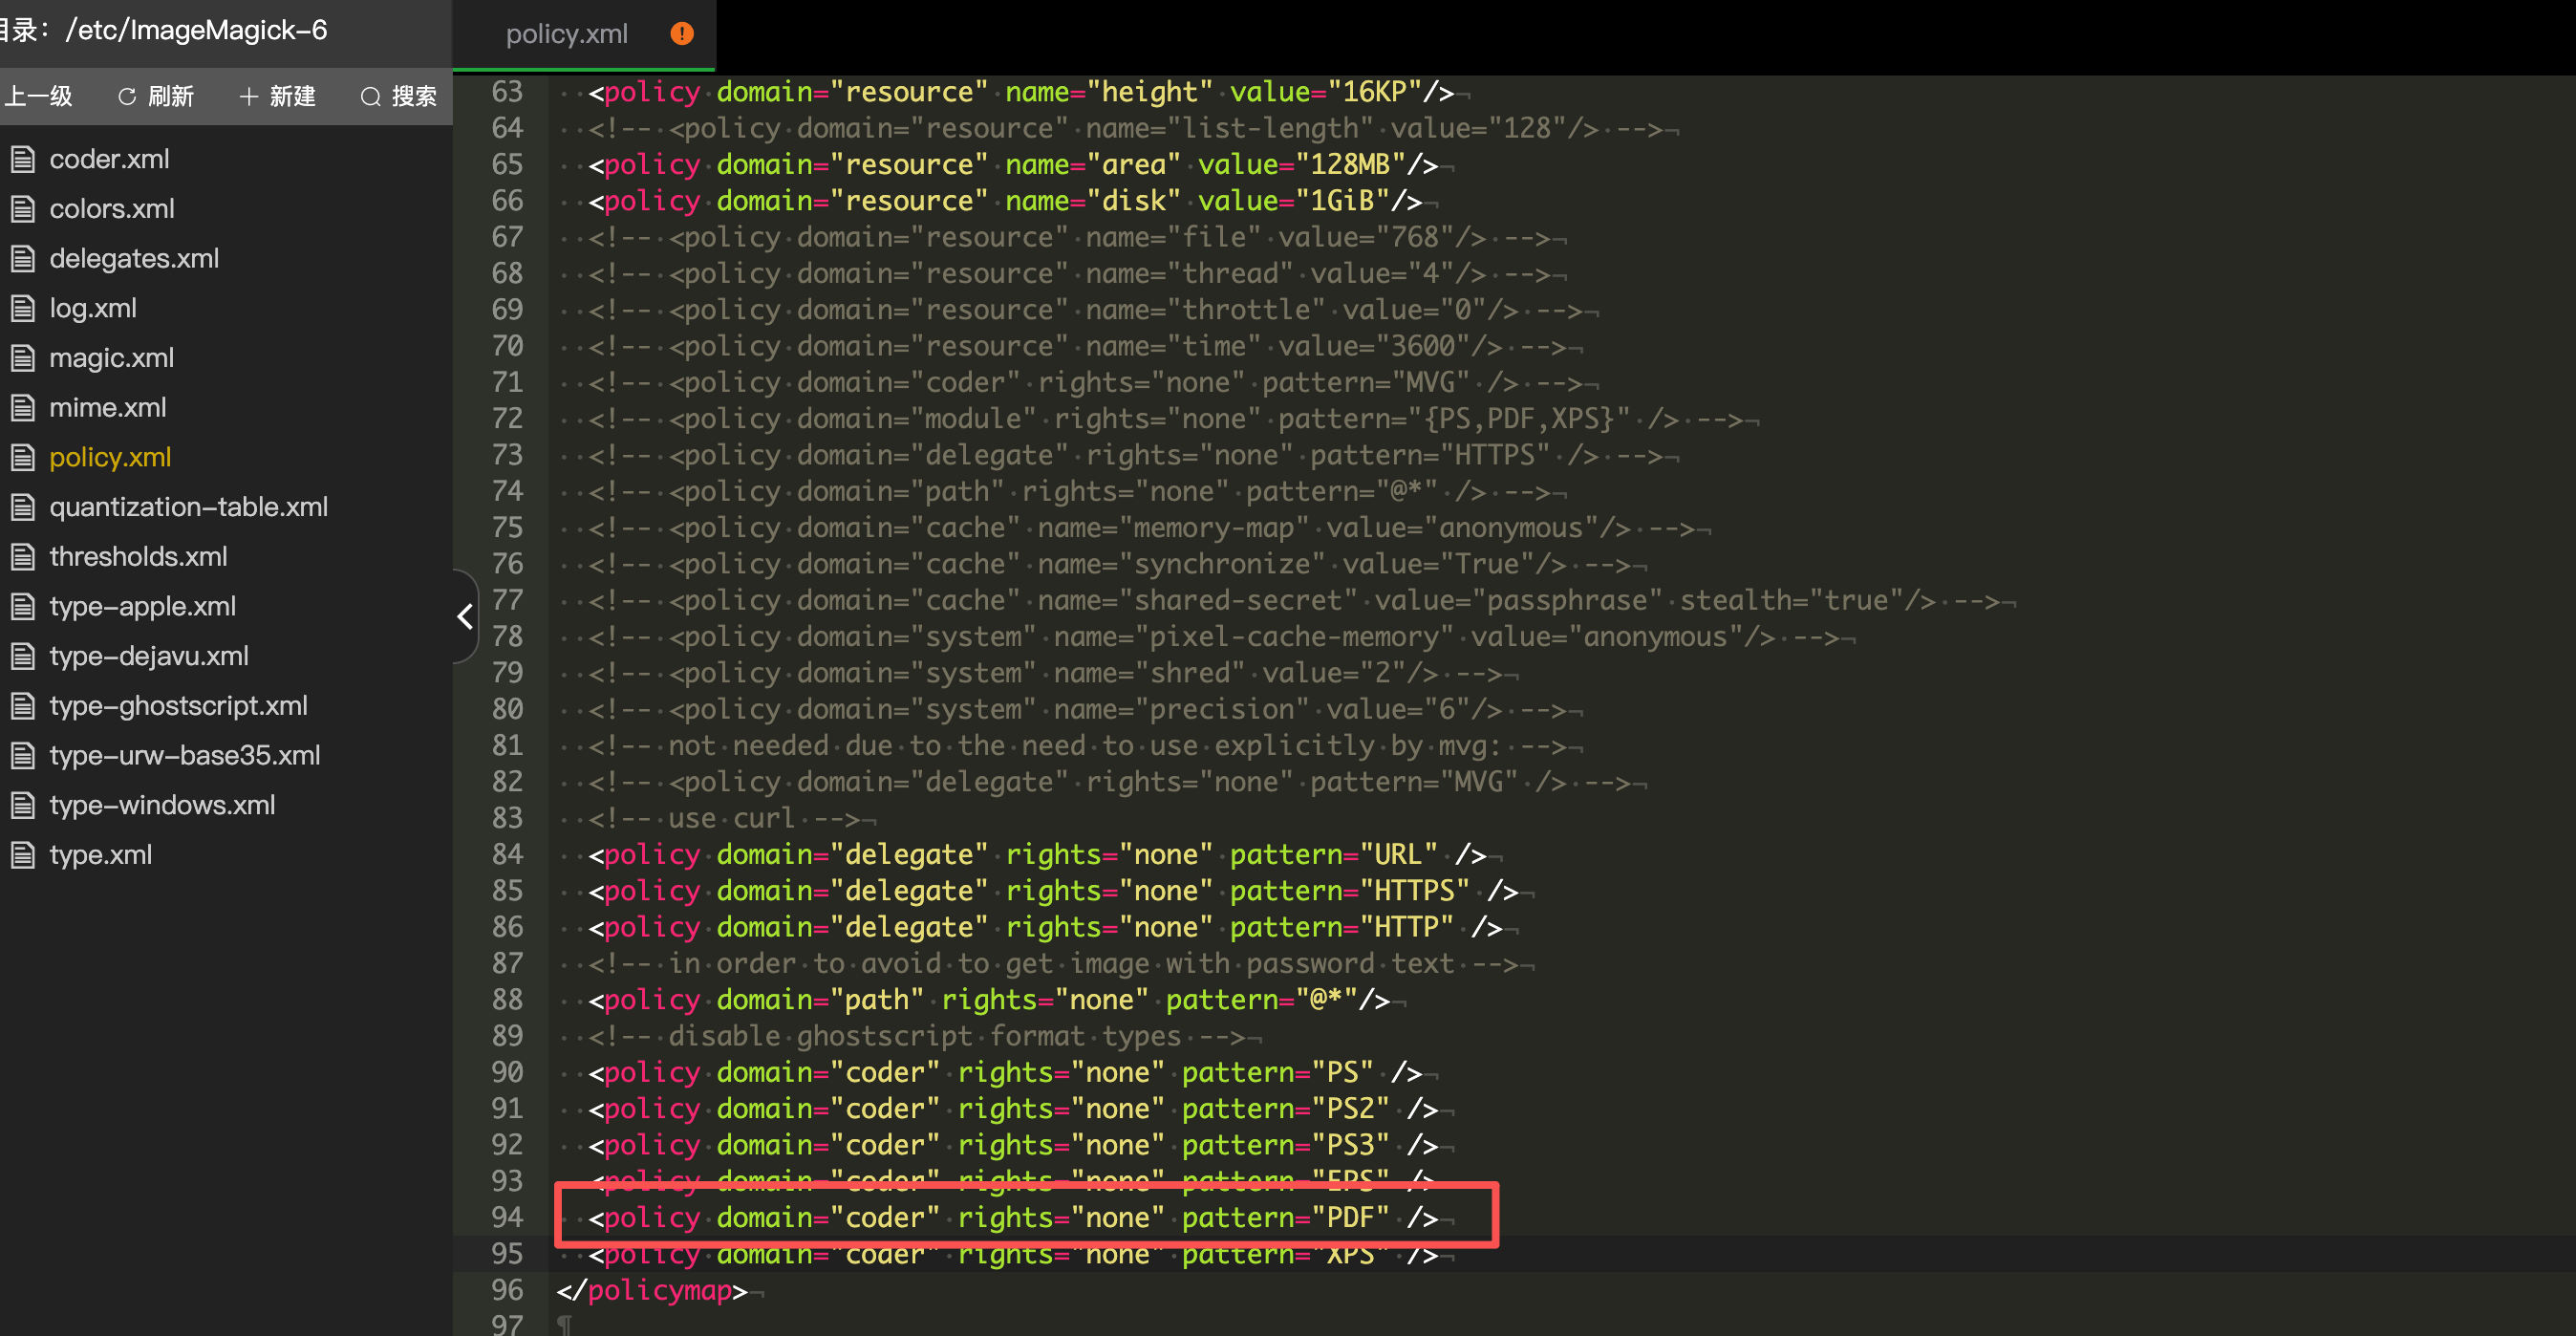This screenshot has height=1336, width=2576.
Task: Click pattern="PS3" on line 92
Action: [x=1285, y=1145]
